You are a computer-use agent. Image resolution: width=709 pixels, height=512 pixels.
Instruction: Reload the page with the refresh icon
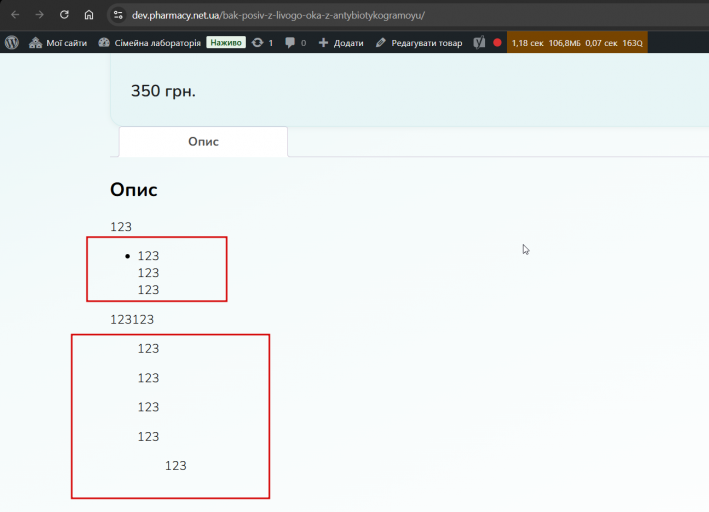click(64, 15)
